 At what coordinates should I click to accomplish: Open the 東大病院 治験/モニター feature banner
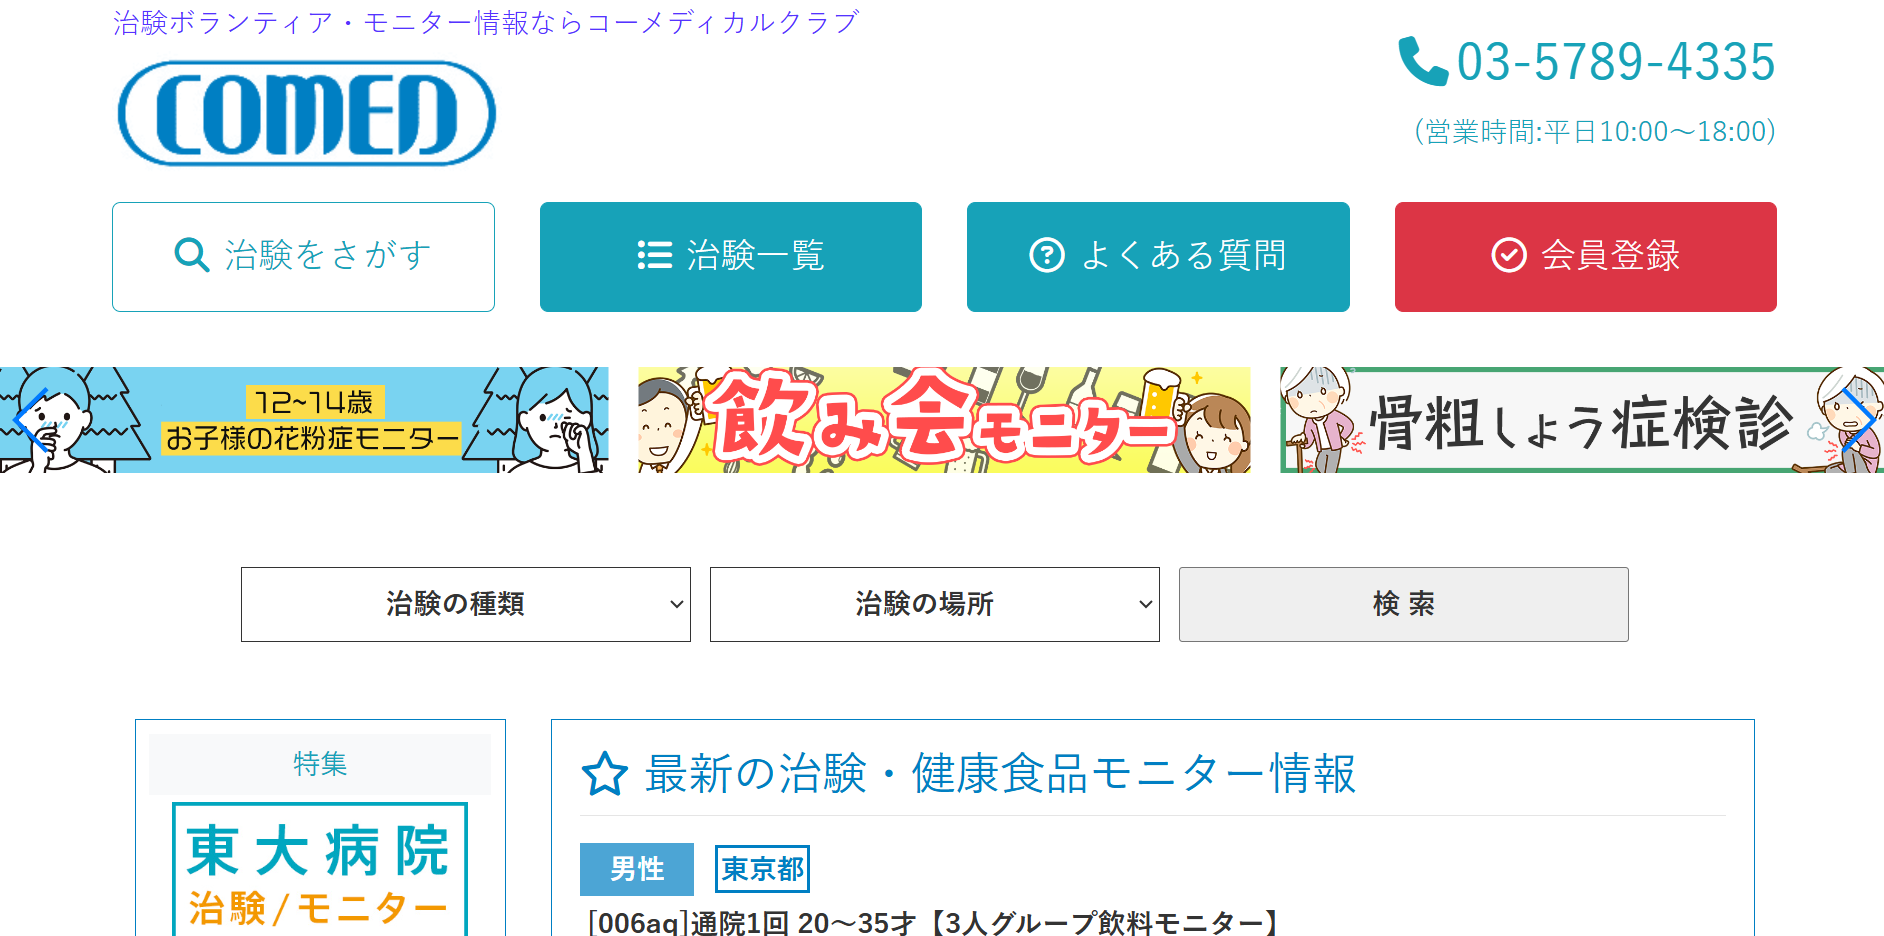click(320, 870)
